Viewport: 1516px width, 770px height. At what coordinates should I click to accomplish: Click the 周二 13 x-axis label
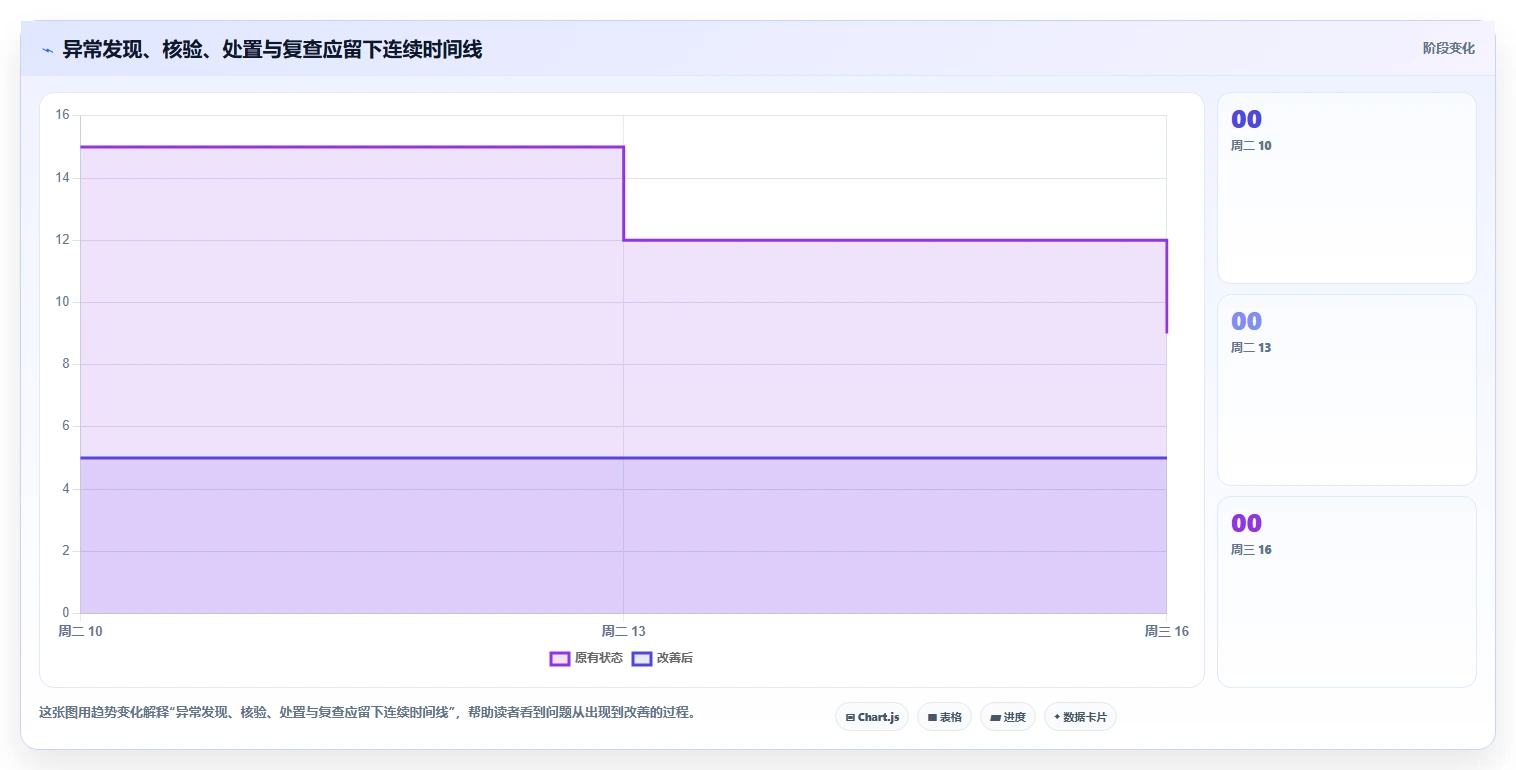click(623, 631)
